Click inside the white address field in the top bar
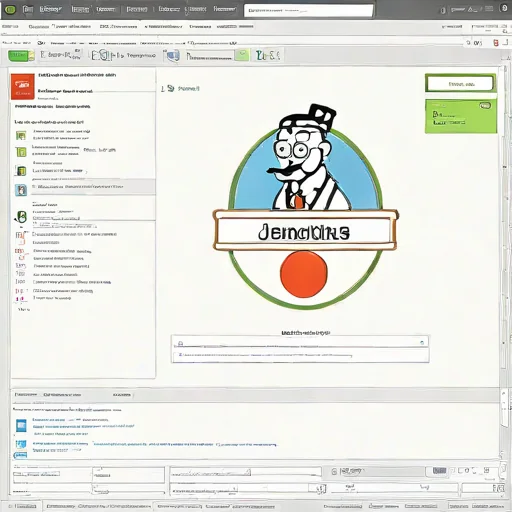Screen dimensions: 512x512 pos(308,10)
